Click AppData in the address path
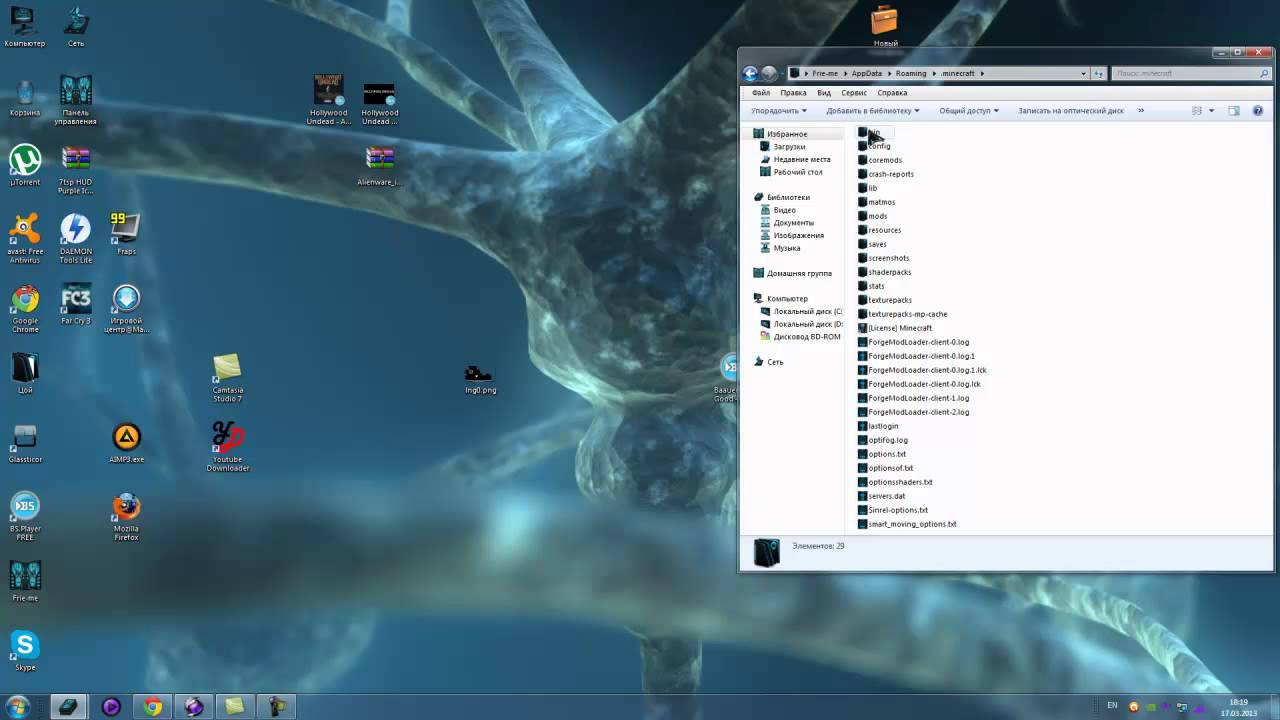1280x720 pixels. (x=866, y=73)
